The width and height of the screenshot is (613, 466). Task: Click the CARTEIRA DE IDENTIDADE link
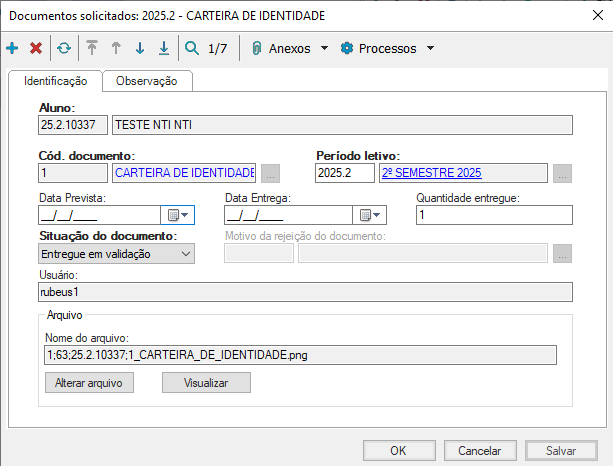[x=184, y=173]
